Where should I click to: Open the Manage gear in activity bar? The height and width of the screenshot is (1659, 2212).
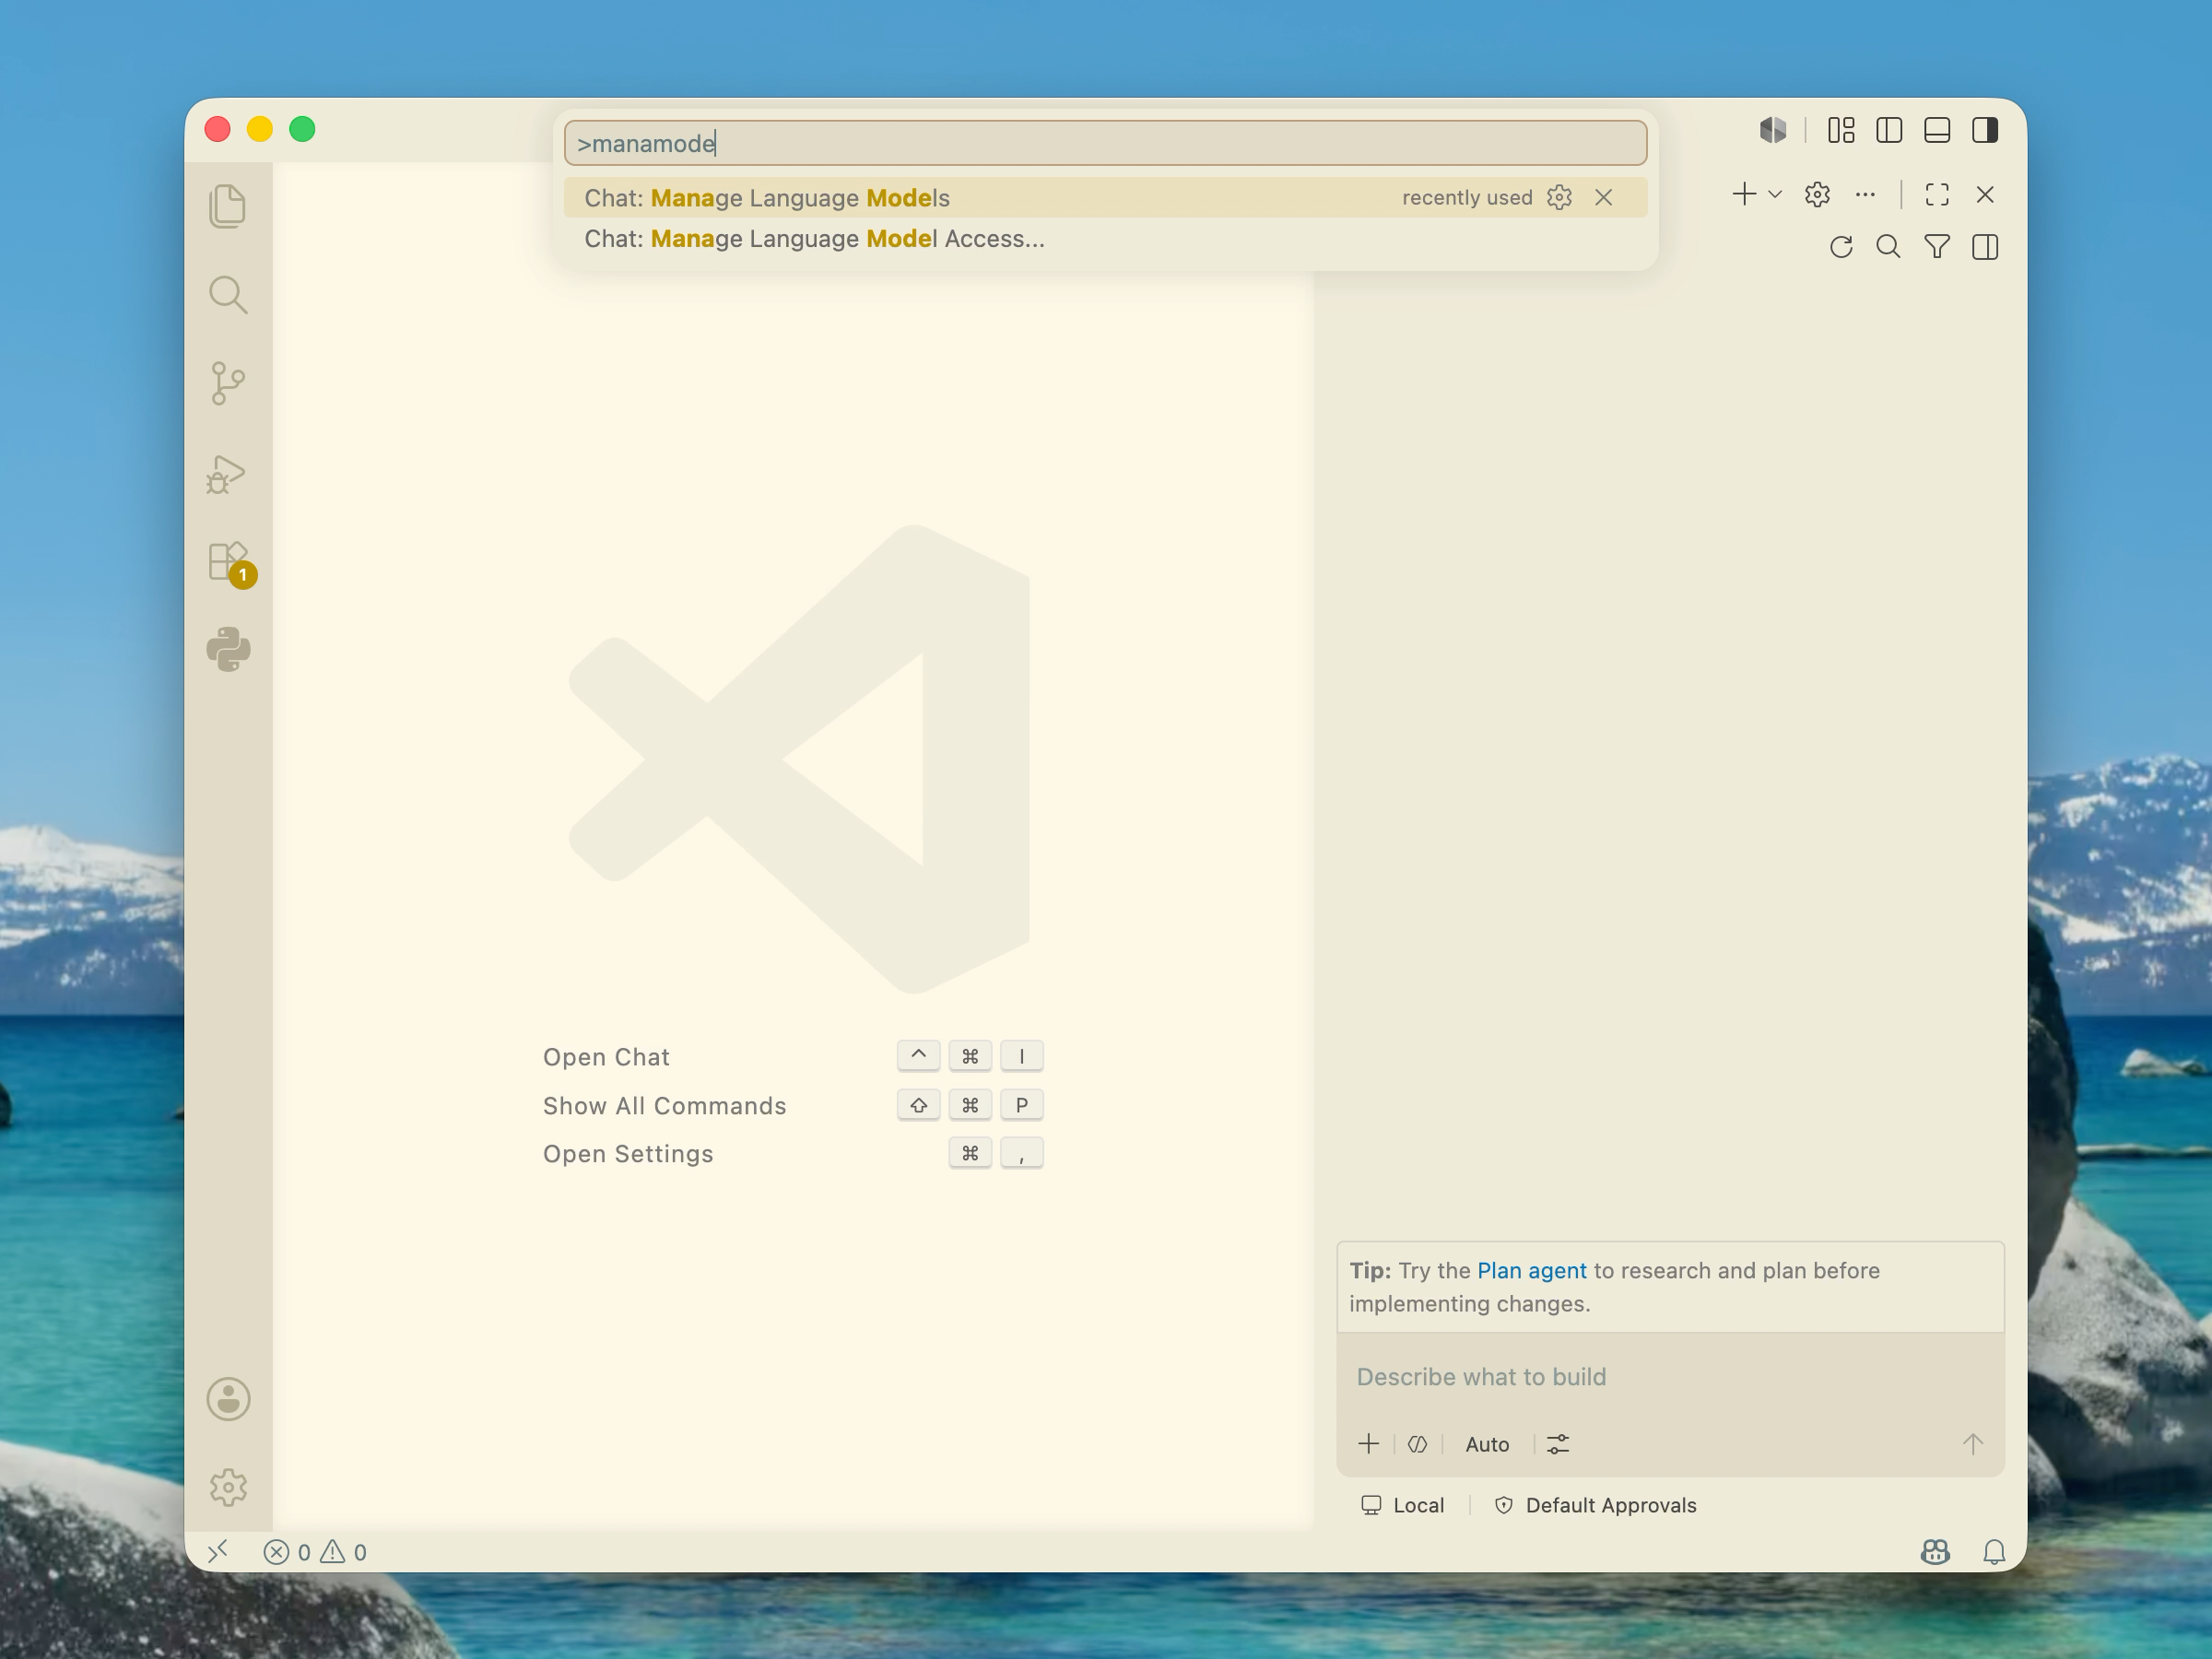[228, 1488]
